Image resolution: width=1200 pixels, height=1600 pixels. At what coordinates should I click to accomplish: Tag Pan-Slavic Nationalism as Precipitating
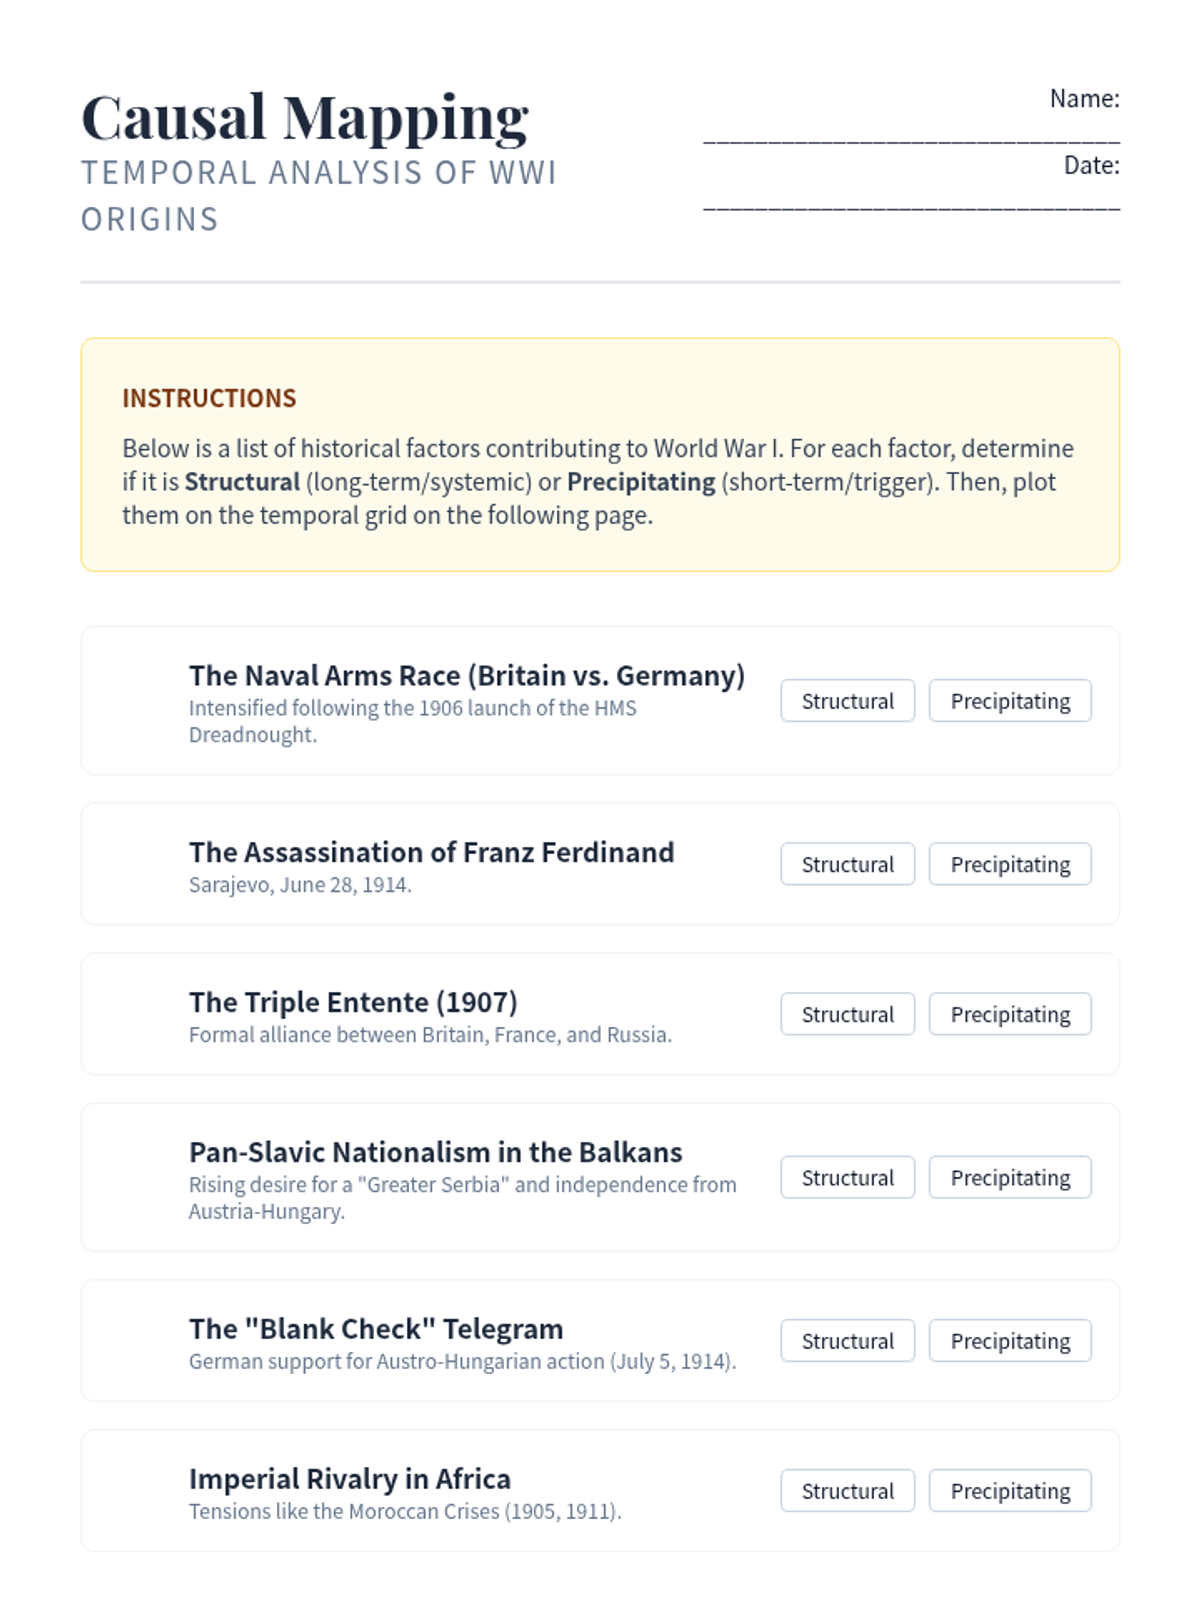pos(1009,1178)
